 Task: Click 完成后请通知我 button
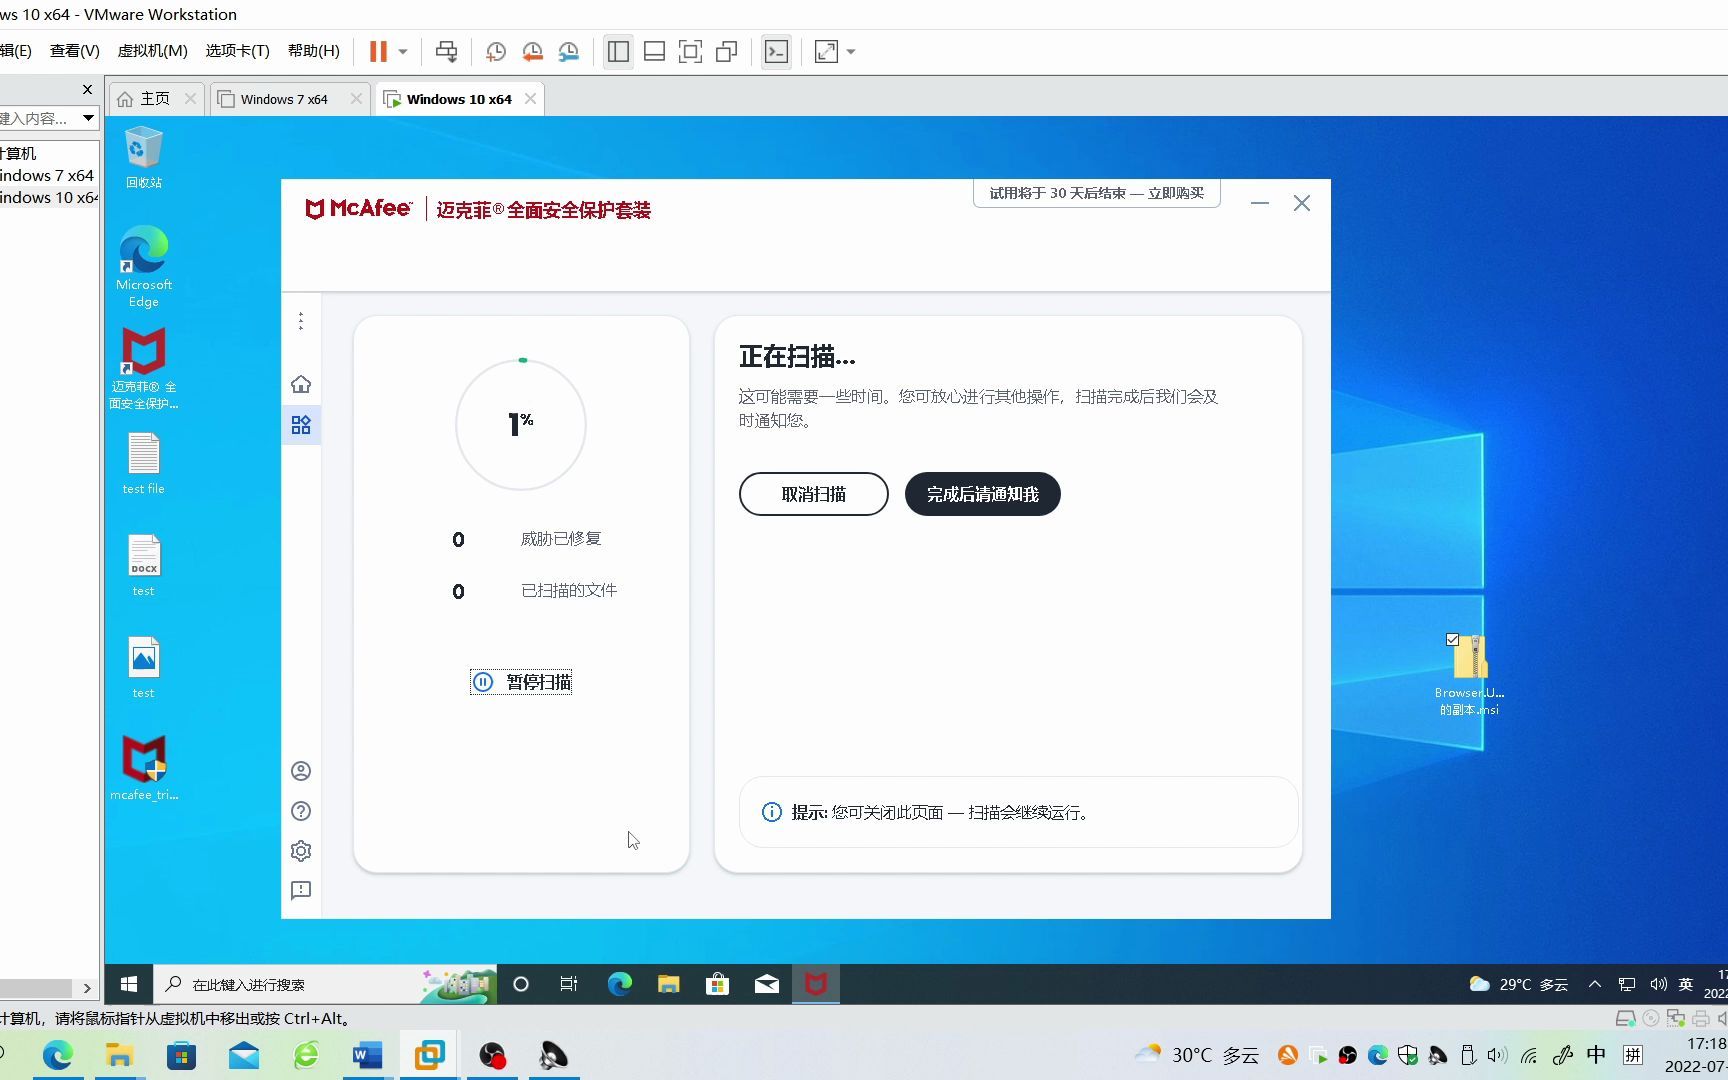tap(982, 494)
